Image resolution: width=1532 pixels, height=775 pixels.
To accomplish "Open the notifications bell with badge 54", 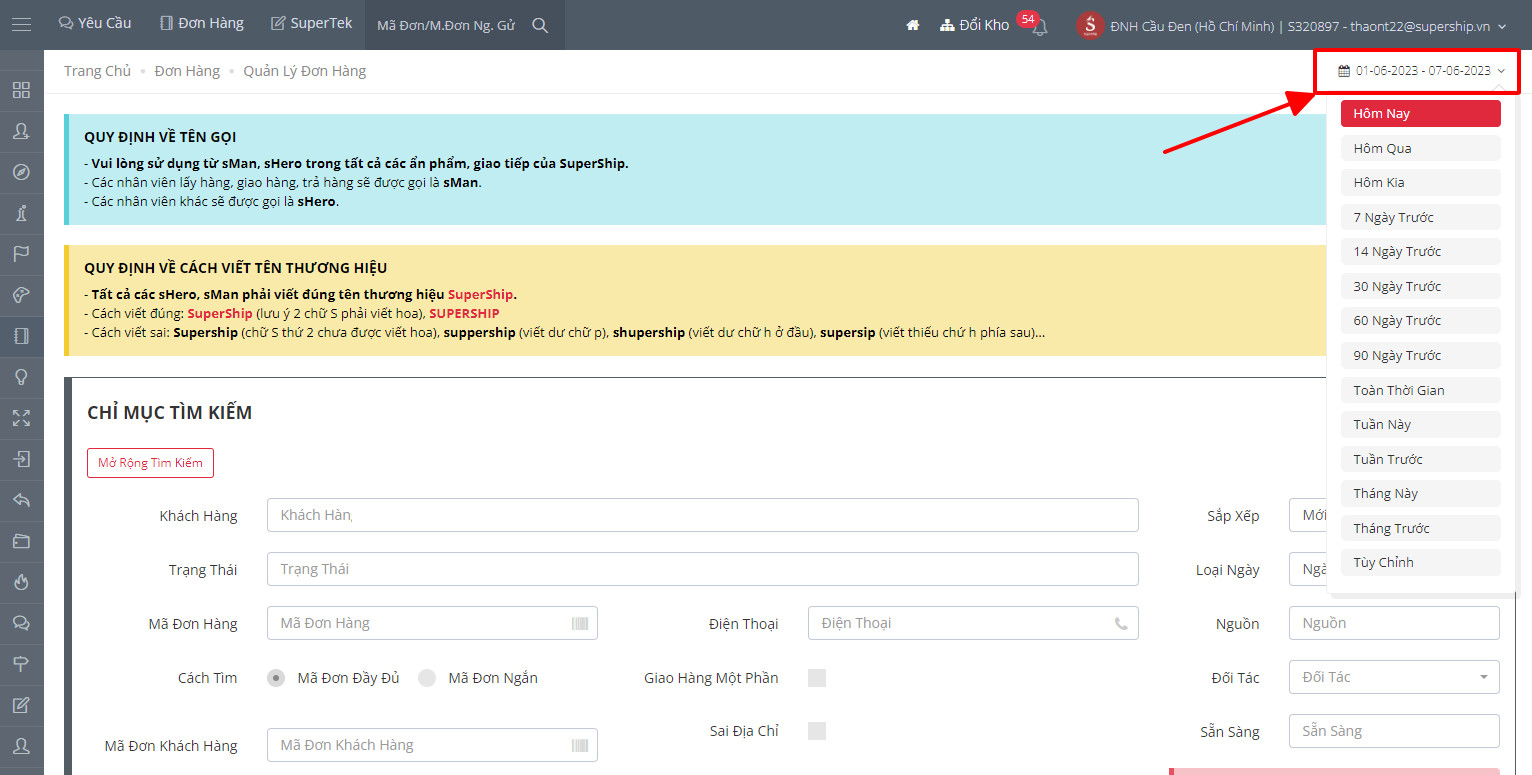I will (1039, 27).
